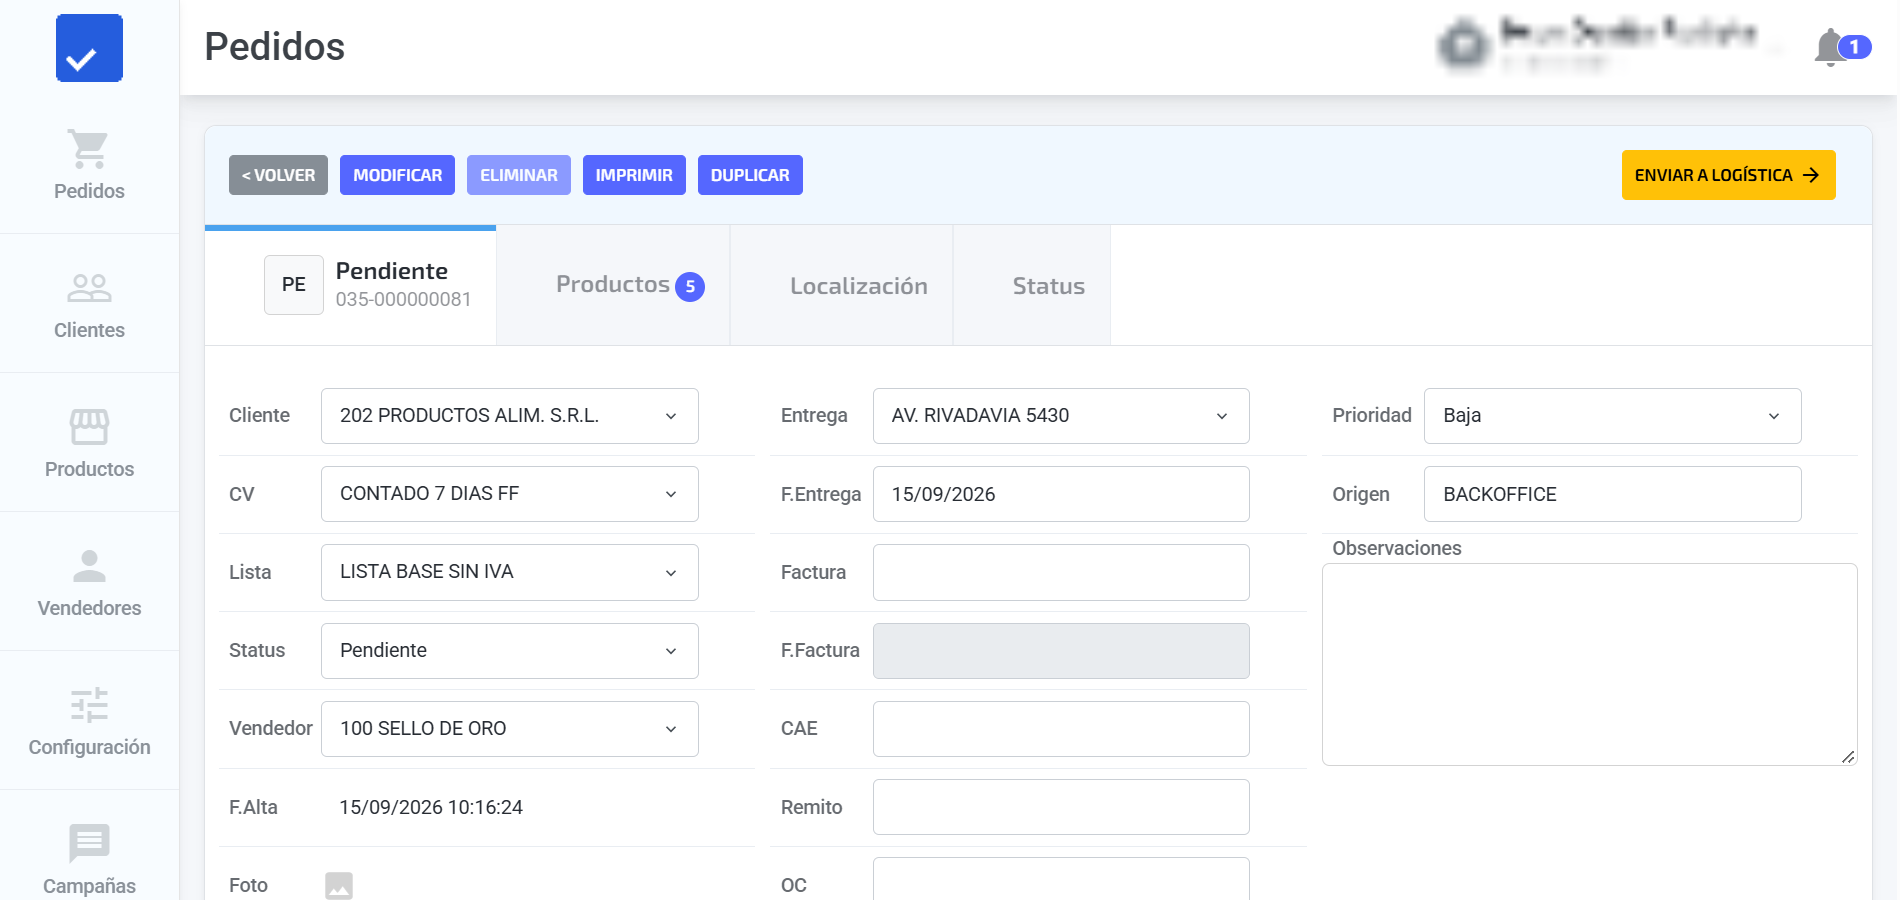Open the CV payment terms dropdown
Screen dimensions: 1900x900
point(510,494)
